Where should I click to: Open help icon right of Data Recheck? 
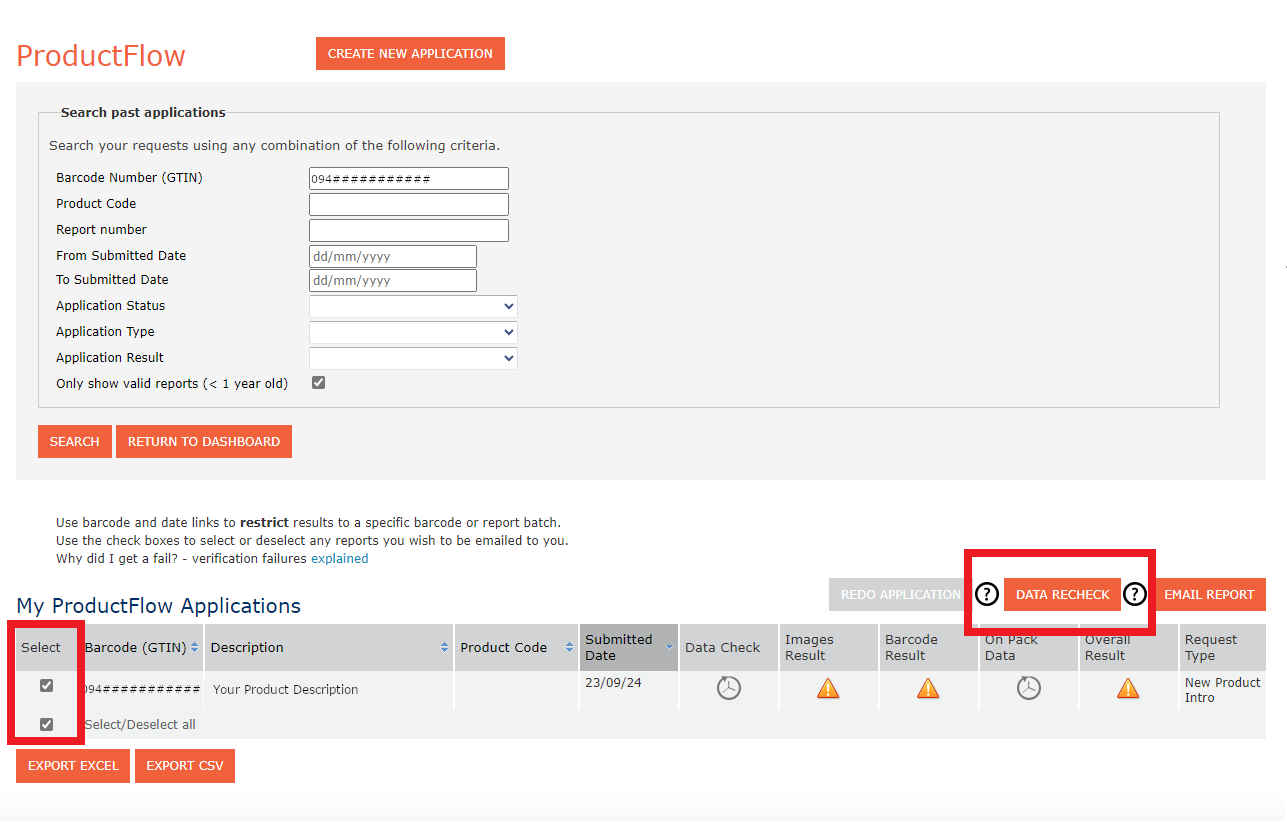(1134, 594)
